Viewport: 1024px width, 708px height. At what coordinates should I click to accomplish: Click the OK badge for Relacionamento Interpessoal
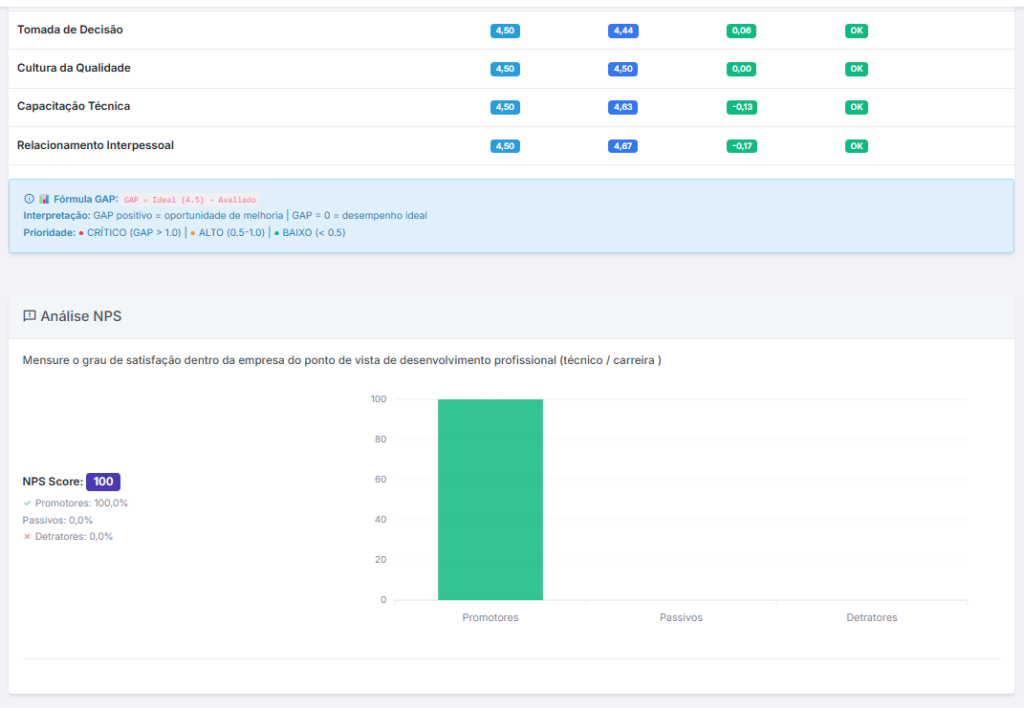(x=856, y=146)
